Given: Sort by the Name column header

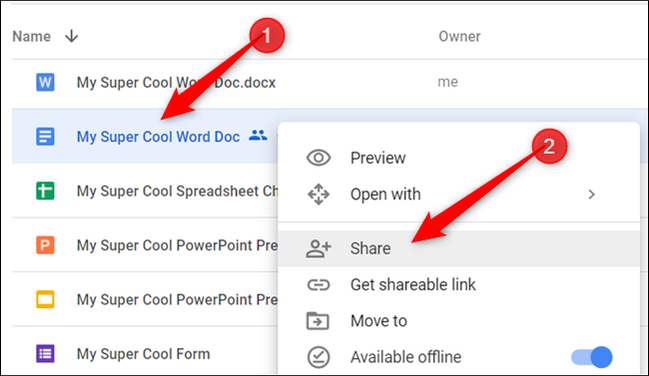Looking at the screenshot, I should [x=31, y=36].
